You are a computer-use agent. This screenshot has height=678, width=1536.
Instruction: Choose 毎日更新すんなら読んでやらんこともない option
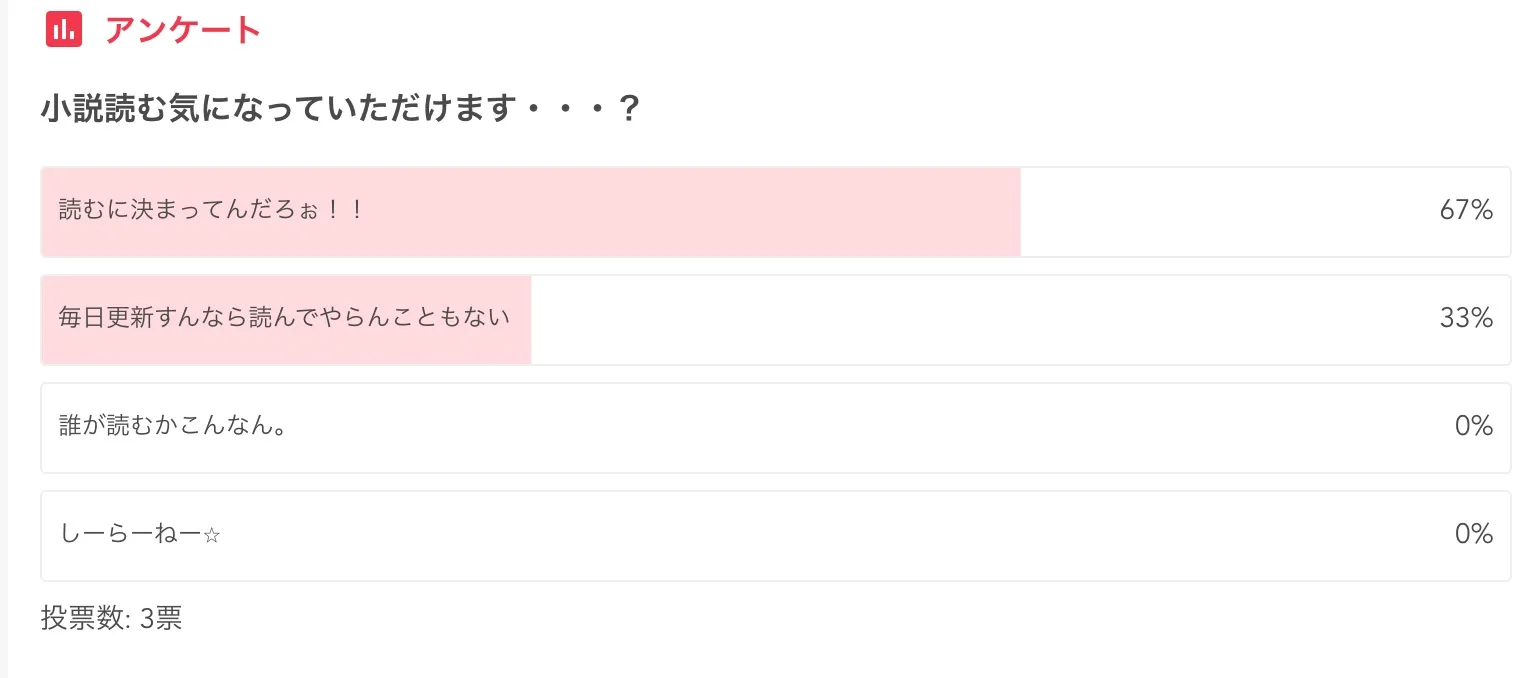(x=285, y=318)
